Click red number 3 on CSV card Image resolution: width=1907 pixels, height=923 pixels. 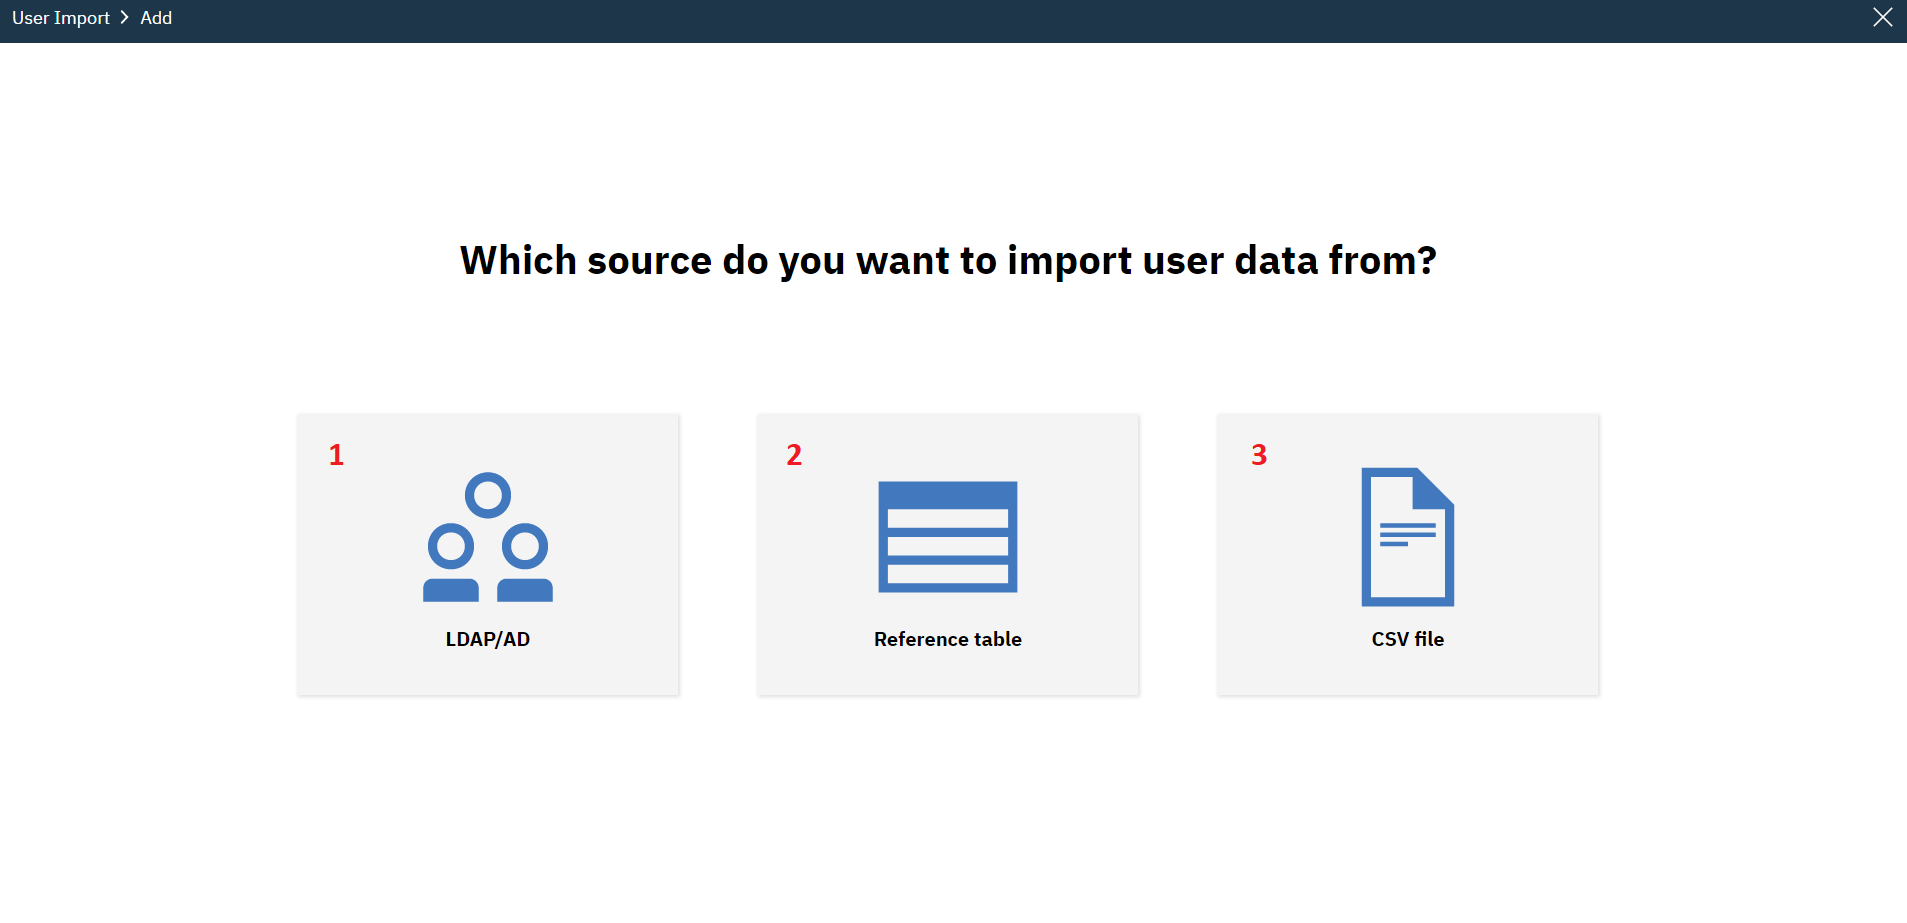[x=1259, y=455]
